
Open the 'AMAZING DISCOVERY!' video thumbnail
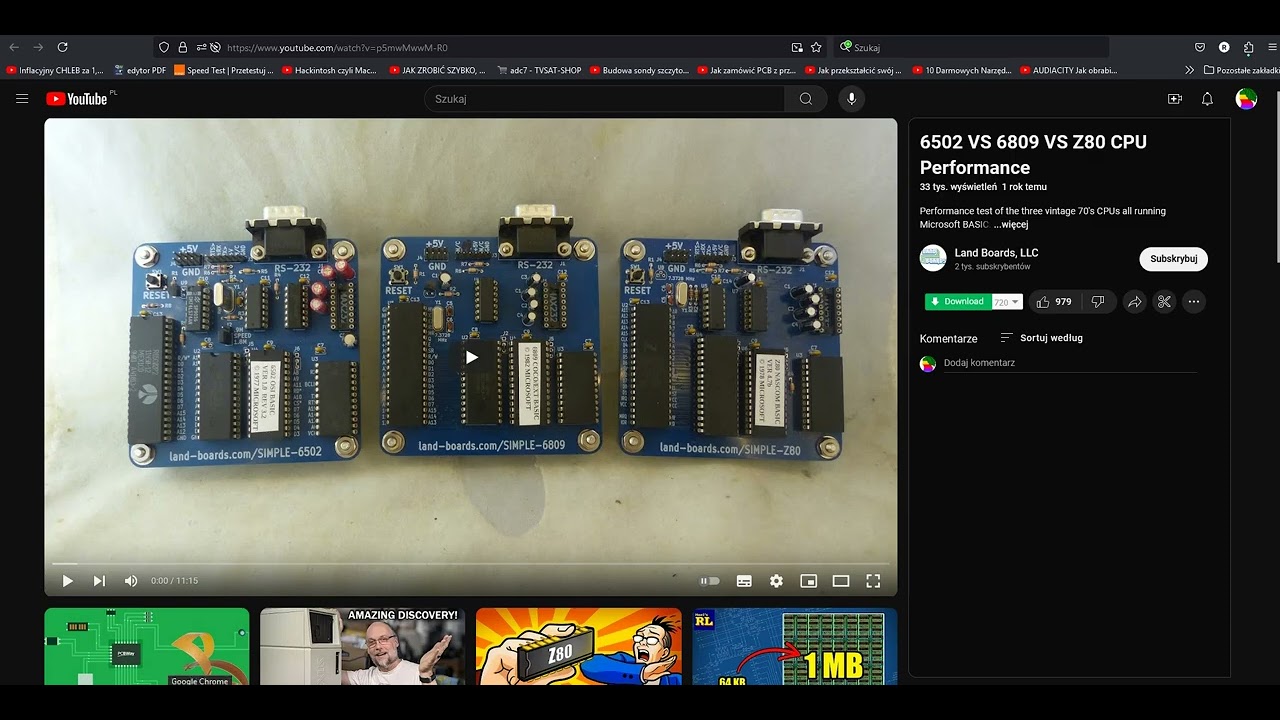click(x=362, y=646)
